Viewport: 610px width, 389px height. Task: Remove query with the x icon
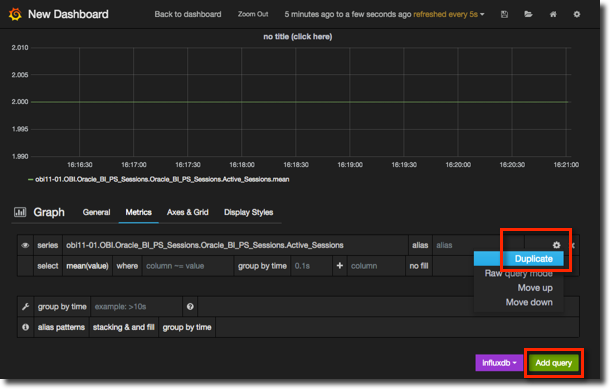[x=573, y=245]
